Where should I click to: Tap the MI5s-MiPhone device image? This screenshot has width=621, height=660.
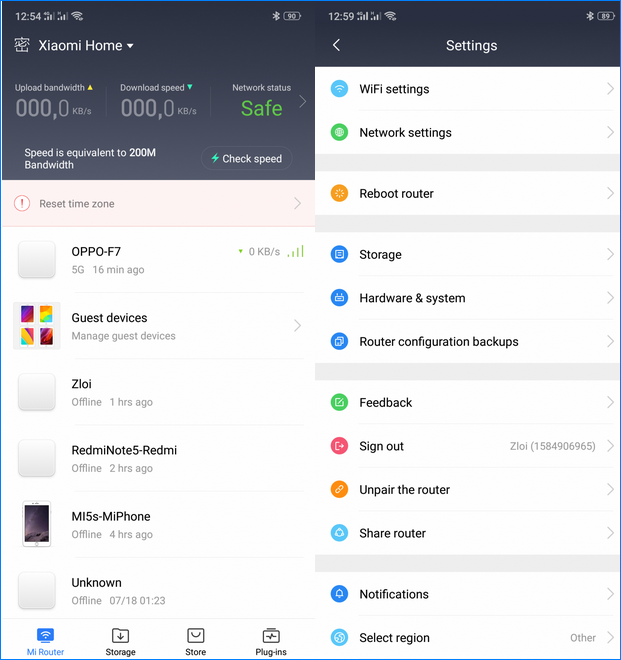37,523
